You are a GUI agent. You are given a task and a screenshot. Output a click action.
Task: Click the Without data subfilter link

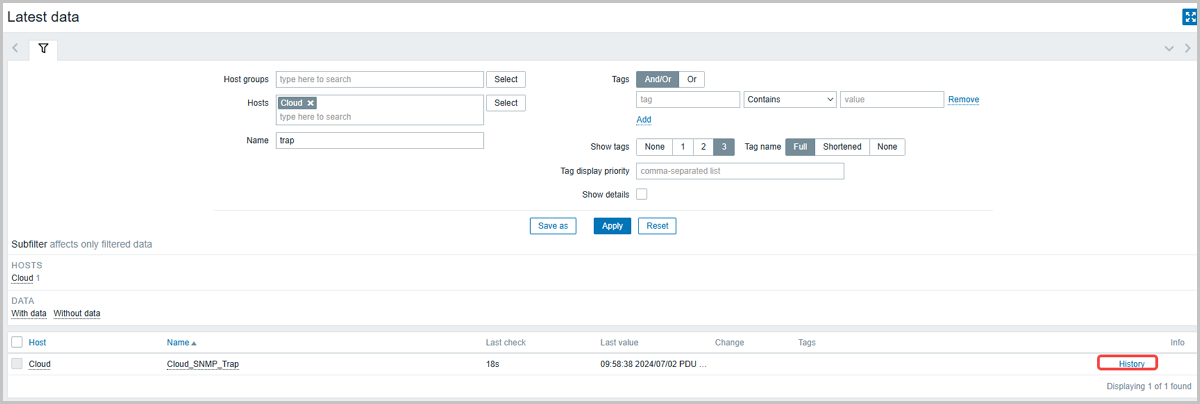click(x=77, y=313)
